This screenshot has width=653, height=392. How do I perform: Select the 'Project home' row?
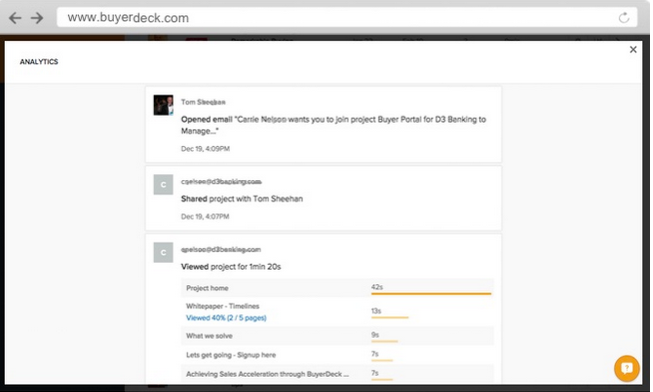point(337,288)
